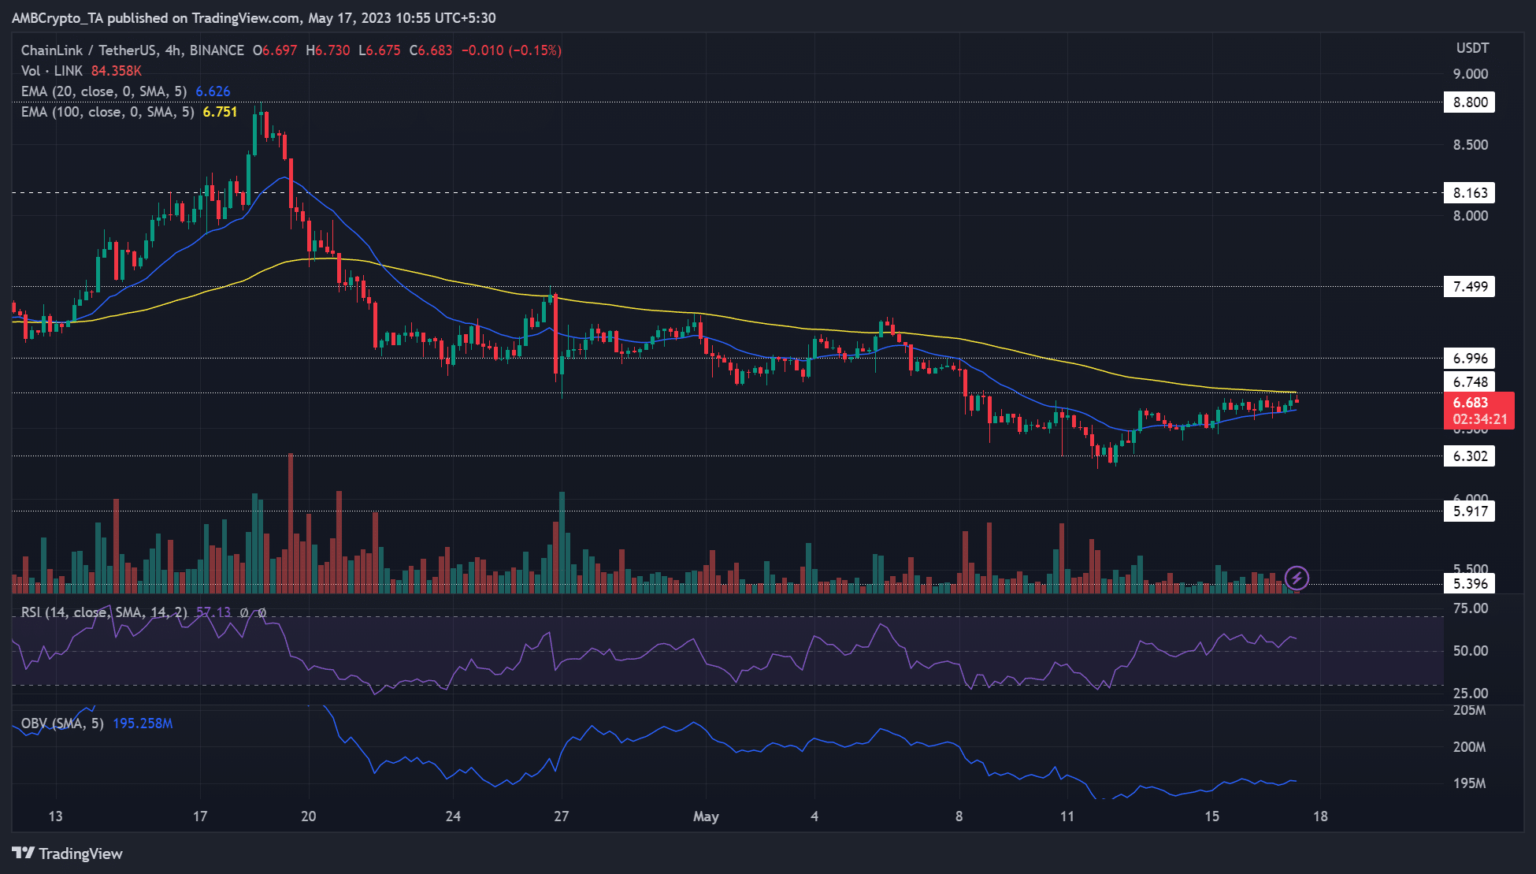Click the USDT currency label on price axis
The image size is (1536, 874).
[x=1472, y=48]
